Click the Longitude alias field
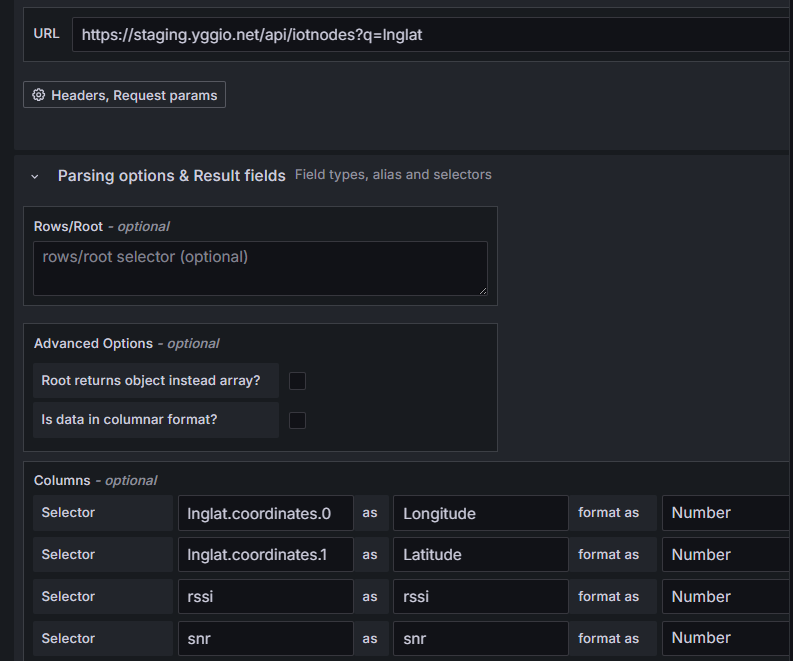Image resolution: width=793 pixels, height=661 pixels. click(x=480, y=513)
